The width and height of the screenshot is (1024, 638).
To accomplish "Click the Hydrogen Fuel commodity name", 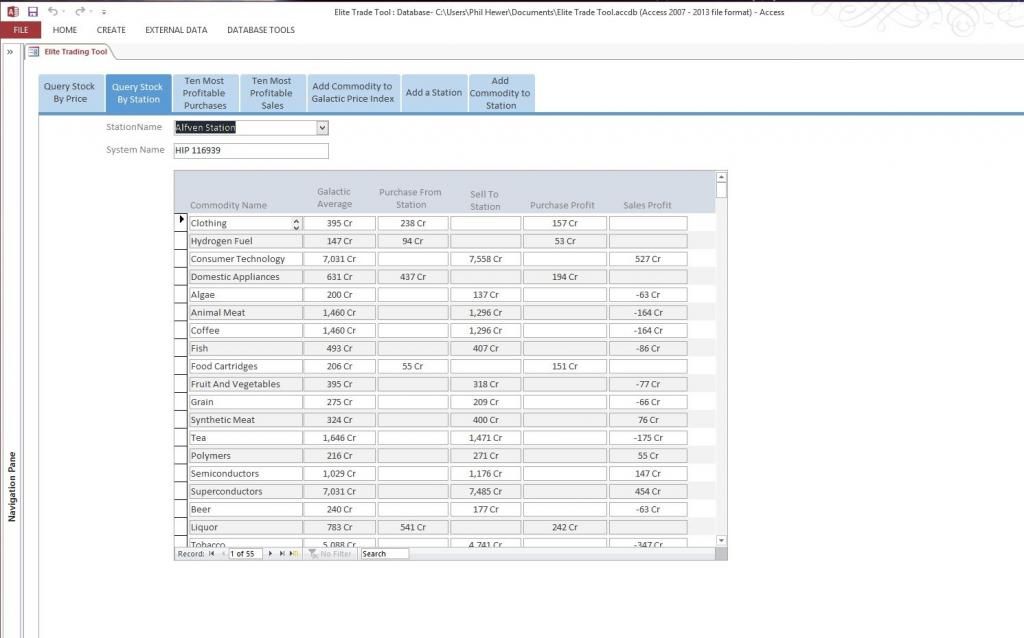I will click(x=246, y=241).
